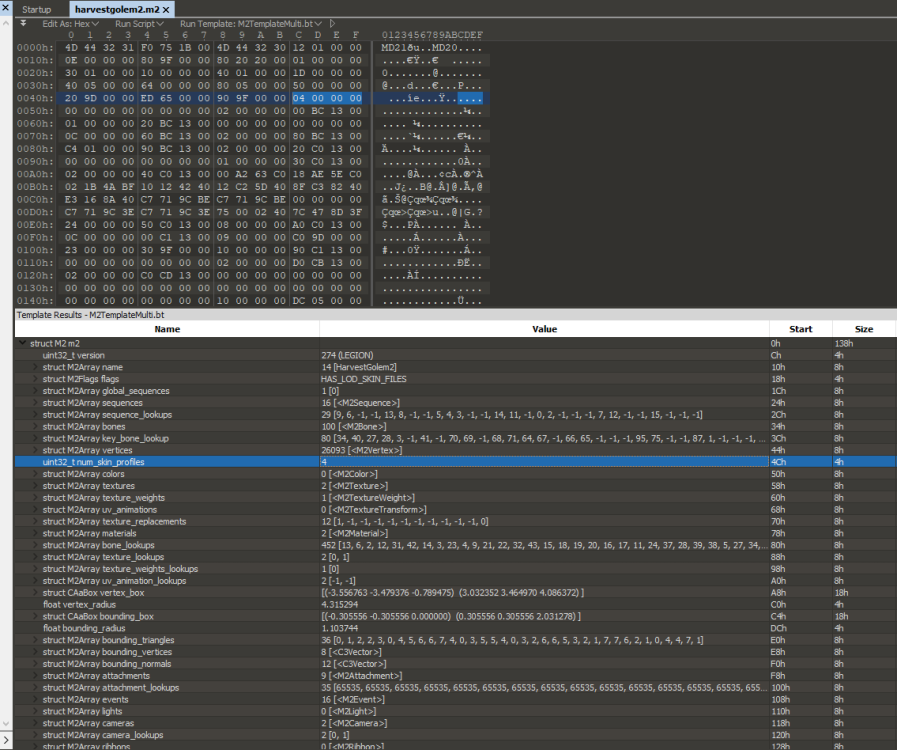Click the X icon left of Startup tab
Viewport: 897px width, 750px height.
7,9
